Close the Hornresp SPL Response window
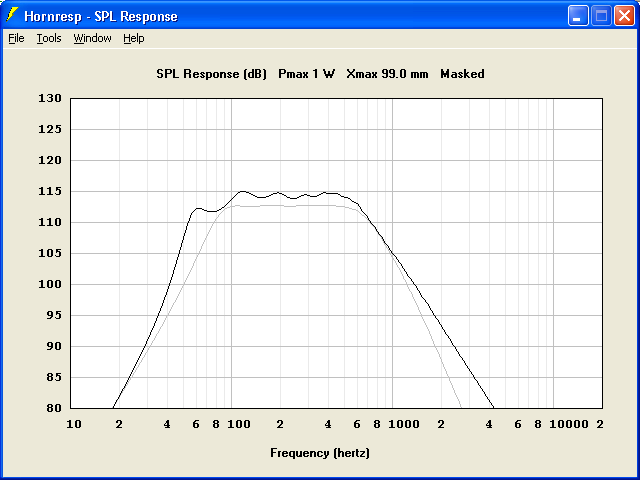The width and height of the screenshot is (640, 480). tap(624, 16)
